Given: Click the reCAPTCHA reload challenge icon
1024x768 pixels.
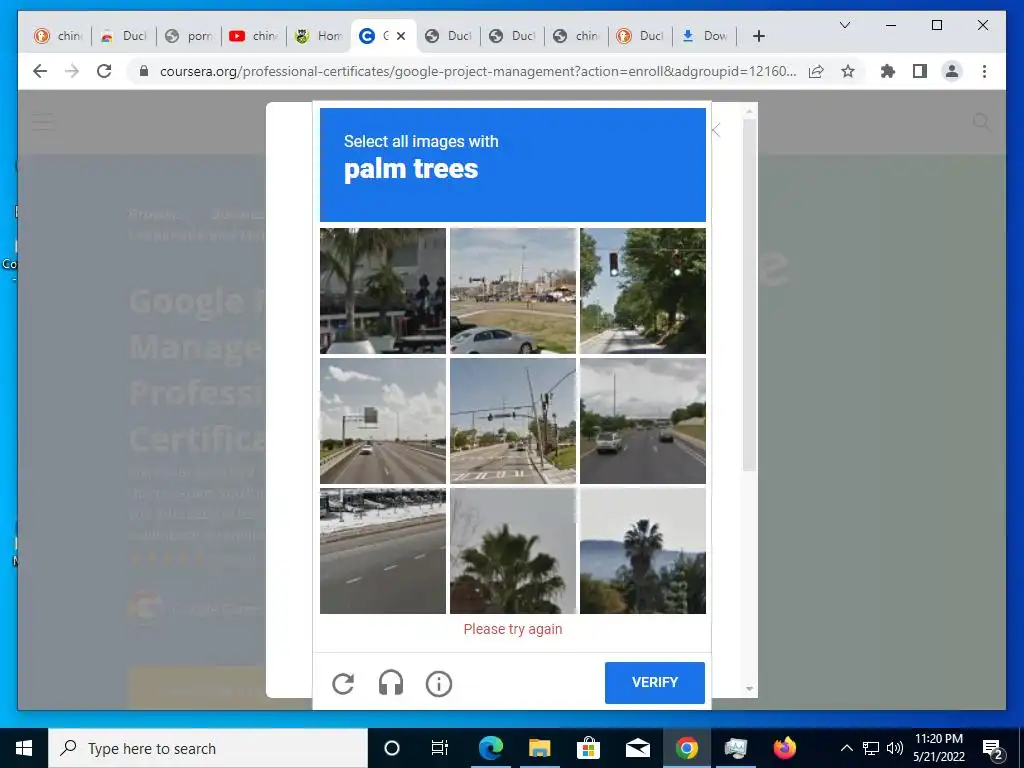Looking at the screenshot, I should pyautogui.click(x=343, y=683).
